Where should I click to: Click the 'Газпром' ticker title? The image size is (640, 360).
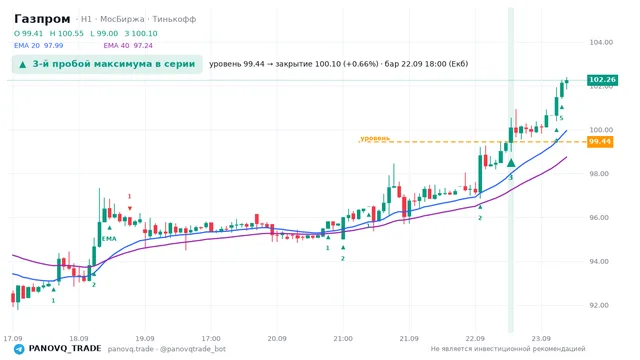pos(42,19)
